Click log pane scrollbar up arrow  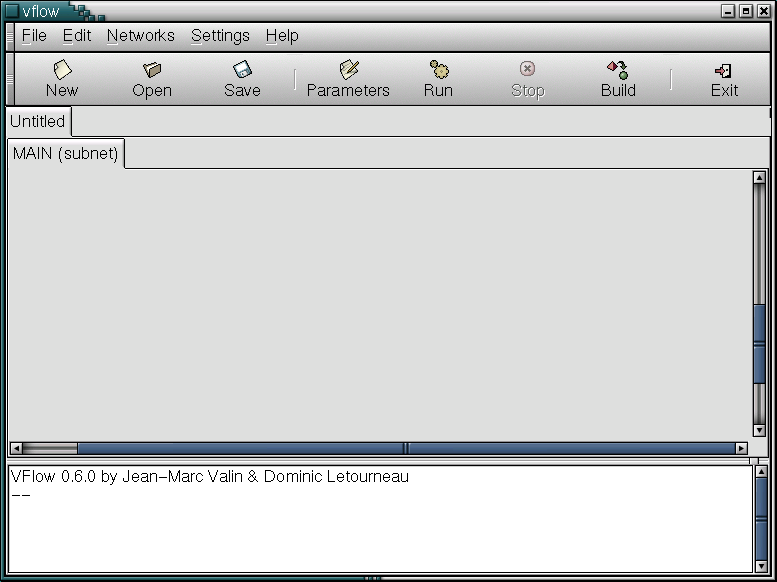[762, 472]
